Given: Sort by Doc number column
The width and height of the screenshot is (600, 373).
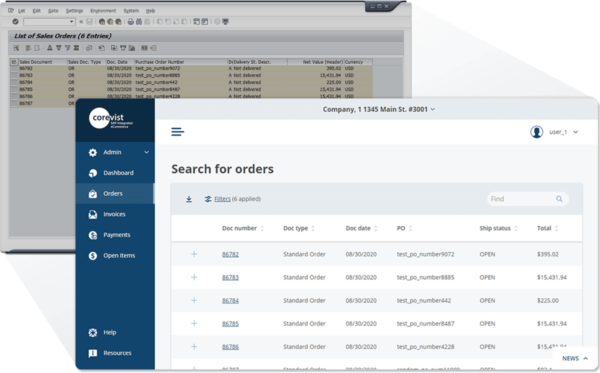Looking at the screenshot, I should click(243, 228).
